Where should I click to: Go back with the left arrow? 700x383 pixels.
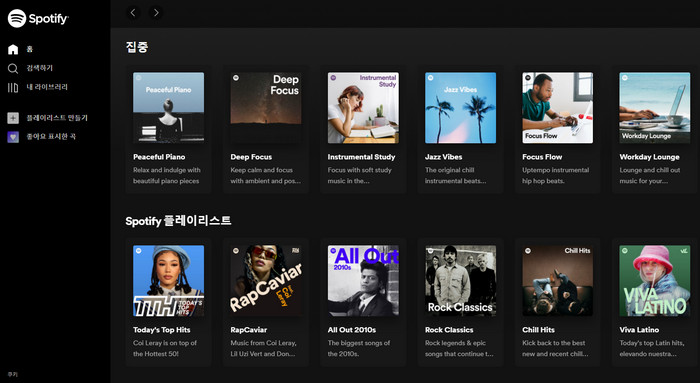coord(133,12)
